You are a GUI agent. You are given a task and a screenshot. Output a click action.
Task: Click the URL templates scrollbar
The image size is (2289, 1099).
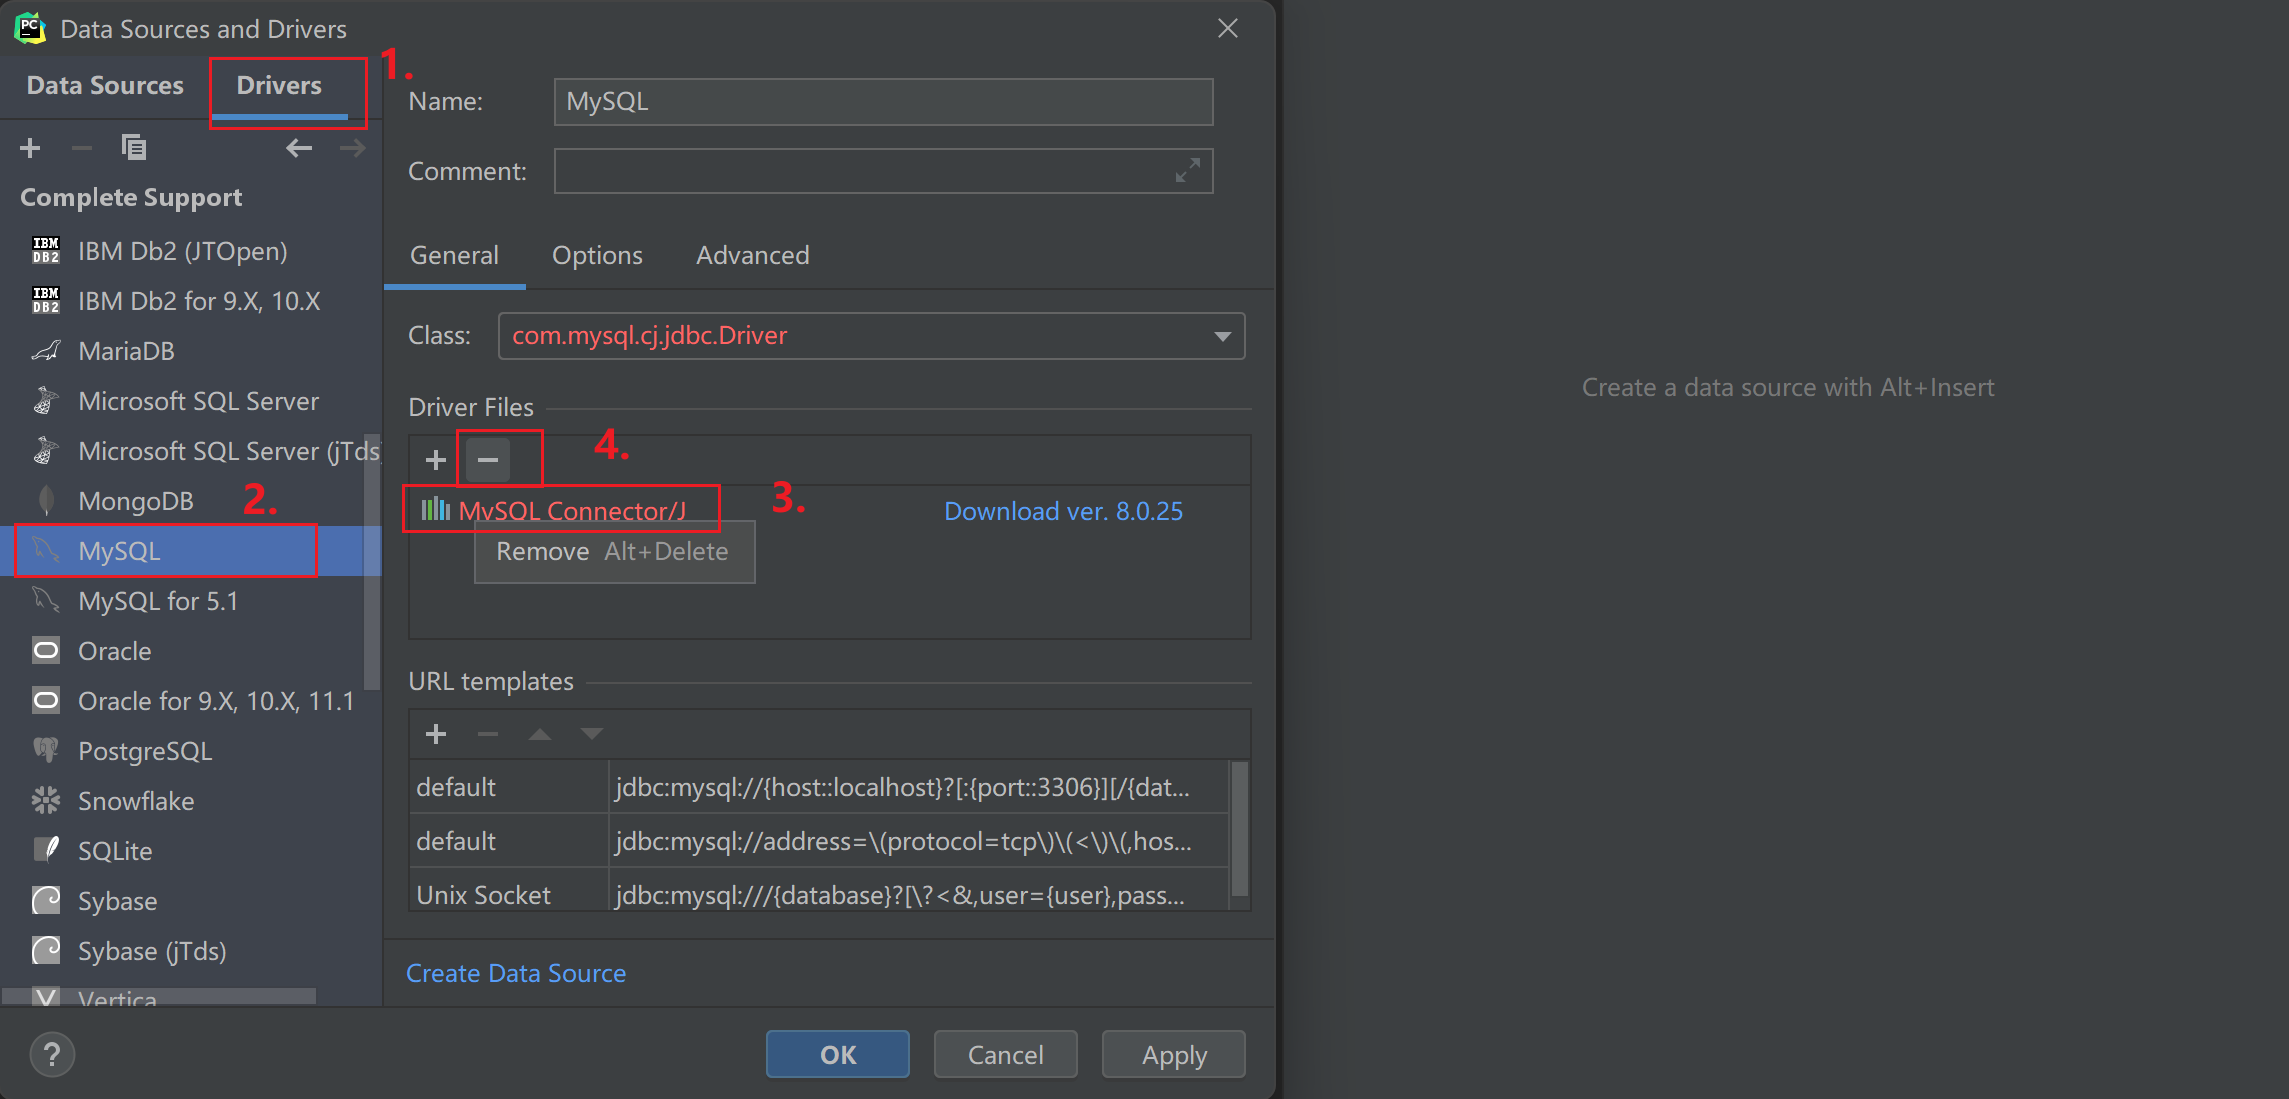pyautogui.click(x=1239, y=830)
